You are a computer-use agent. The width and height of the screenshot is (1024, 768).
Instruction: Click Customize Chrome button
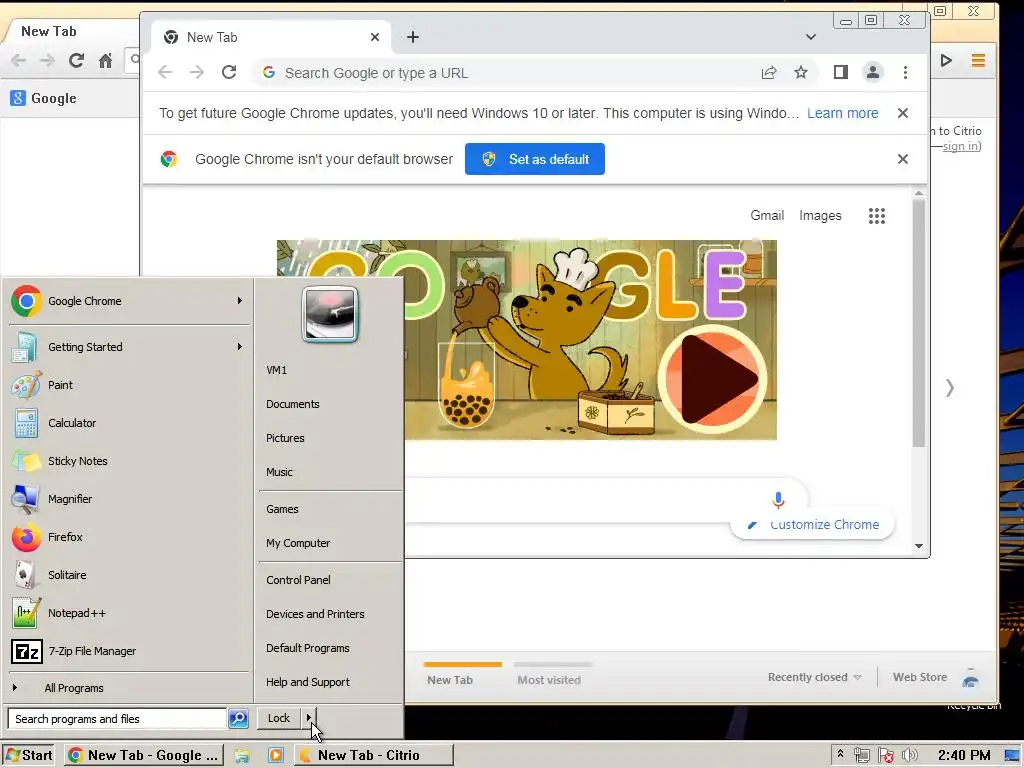(812, 524)
